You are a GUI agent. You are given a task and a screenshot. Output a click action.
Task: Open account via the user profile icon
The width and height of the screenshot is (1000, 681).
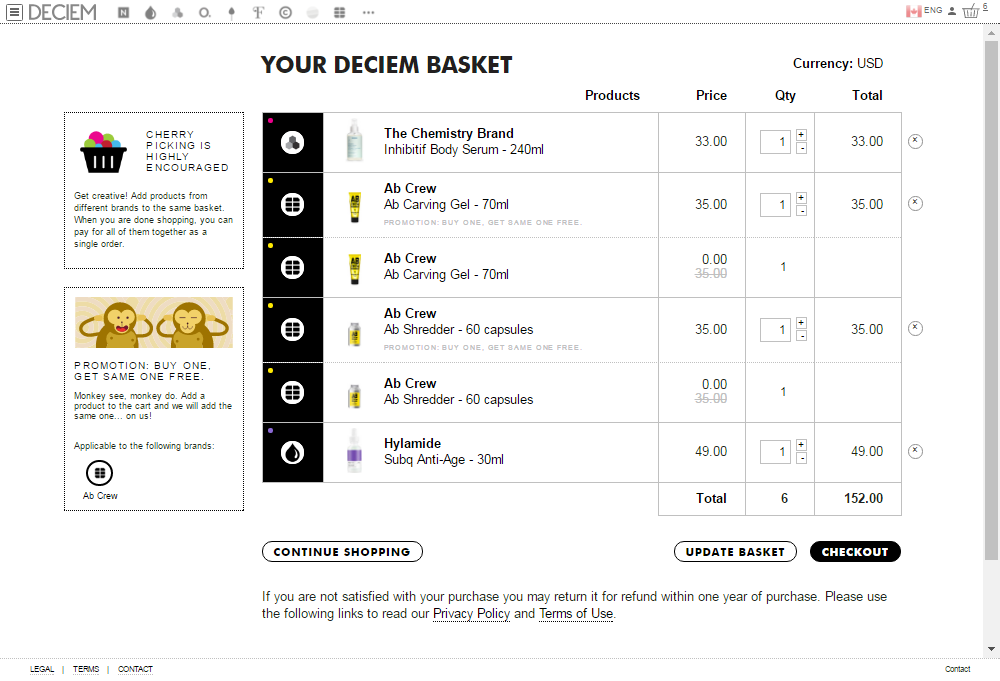[952, 11]
